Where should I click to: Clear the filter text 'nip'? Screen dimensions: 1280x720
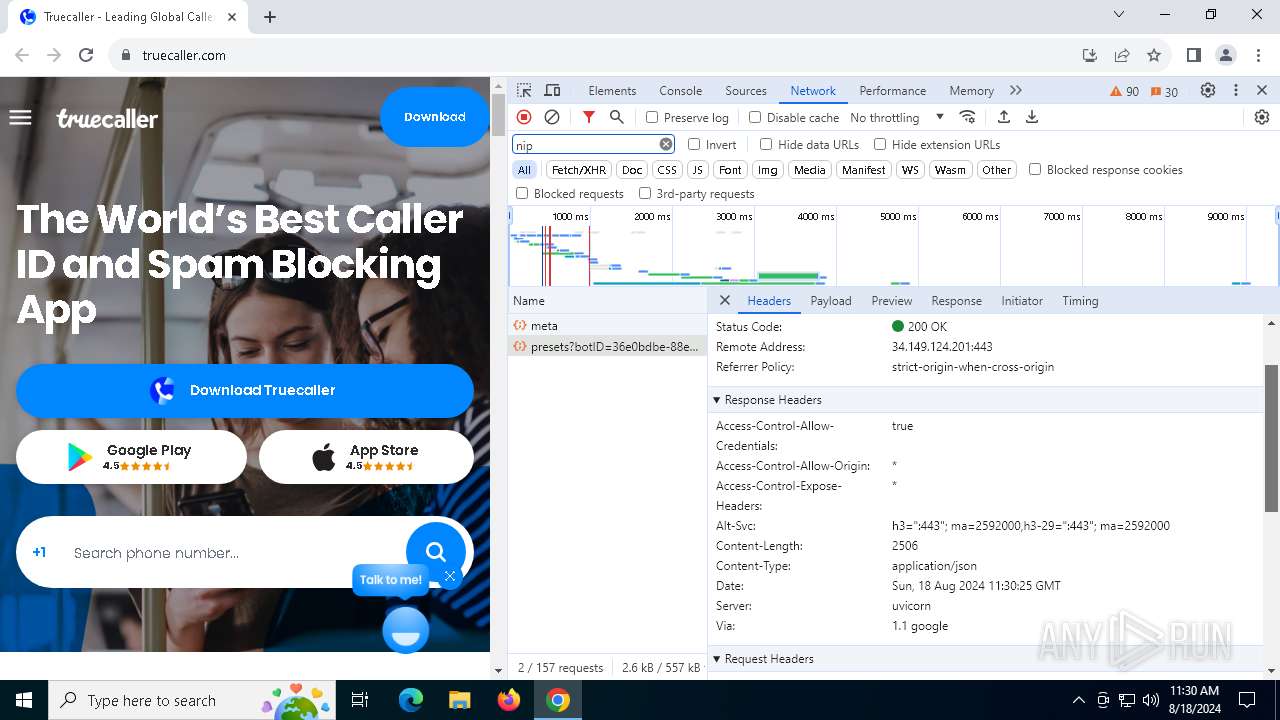click(x=666, y=144)
